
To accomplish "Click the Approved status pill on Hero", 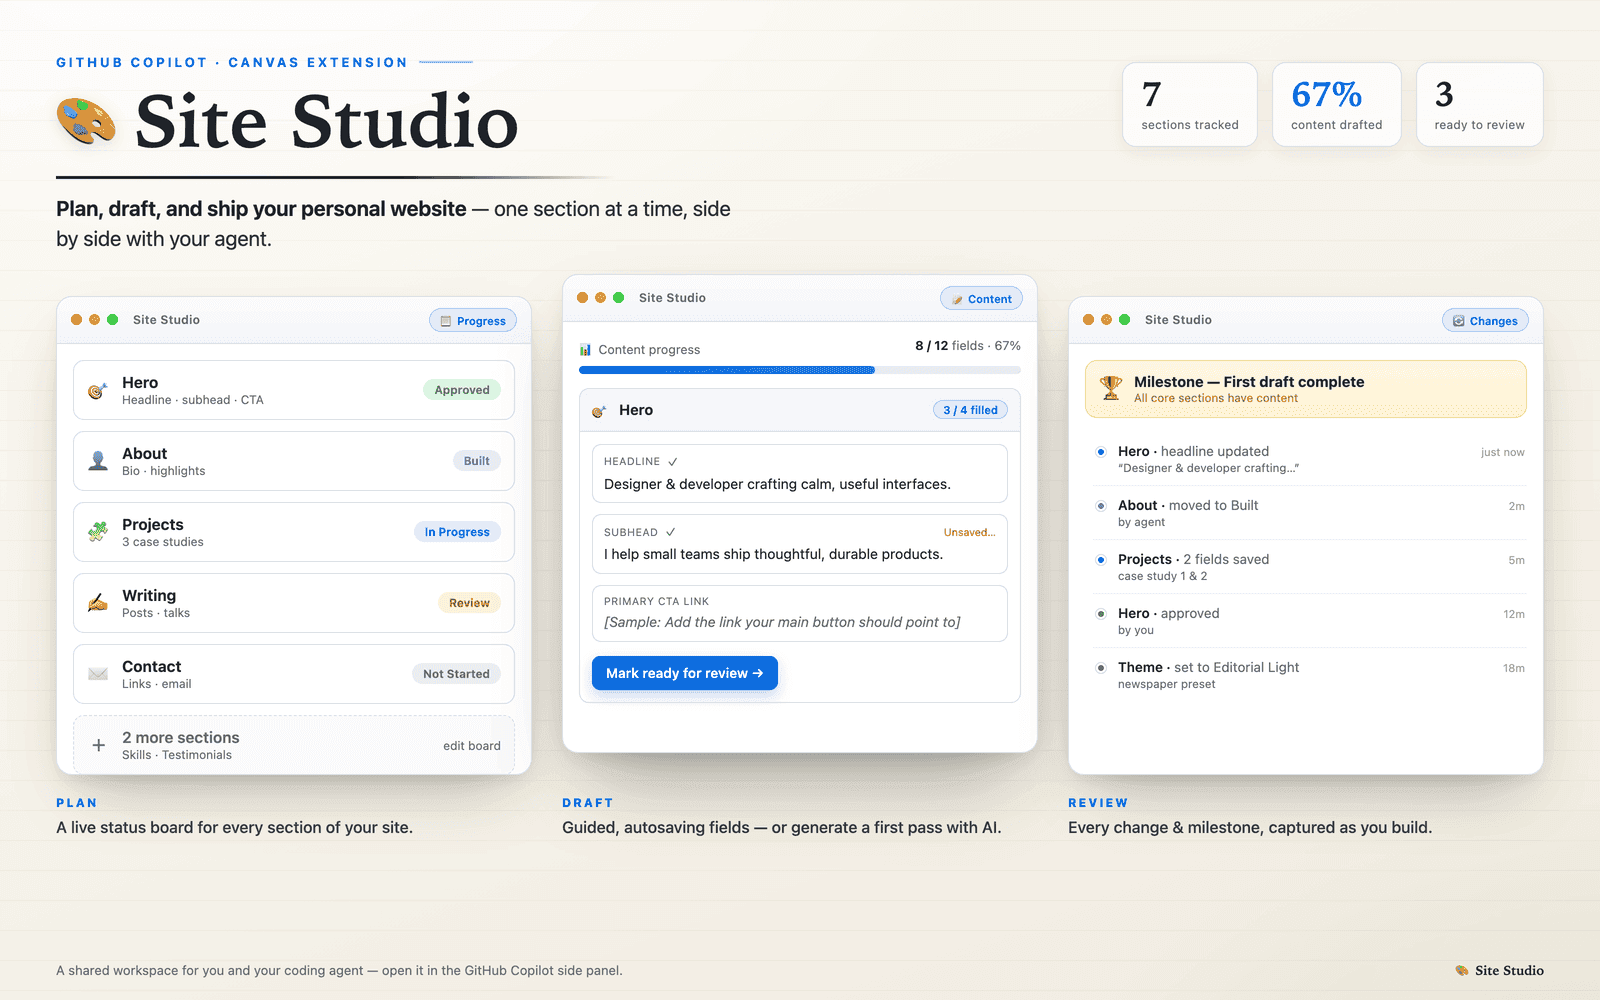I will click(462, 390).
